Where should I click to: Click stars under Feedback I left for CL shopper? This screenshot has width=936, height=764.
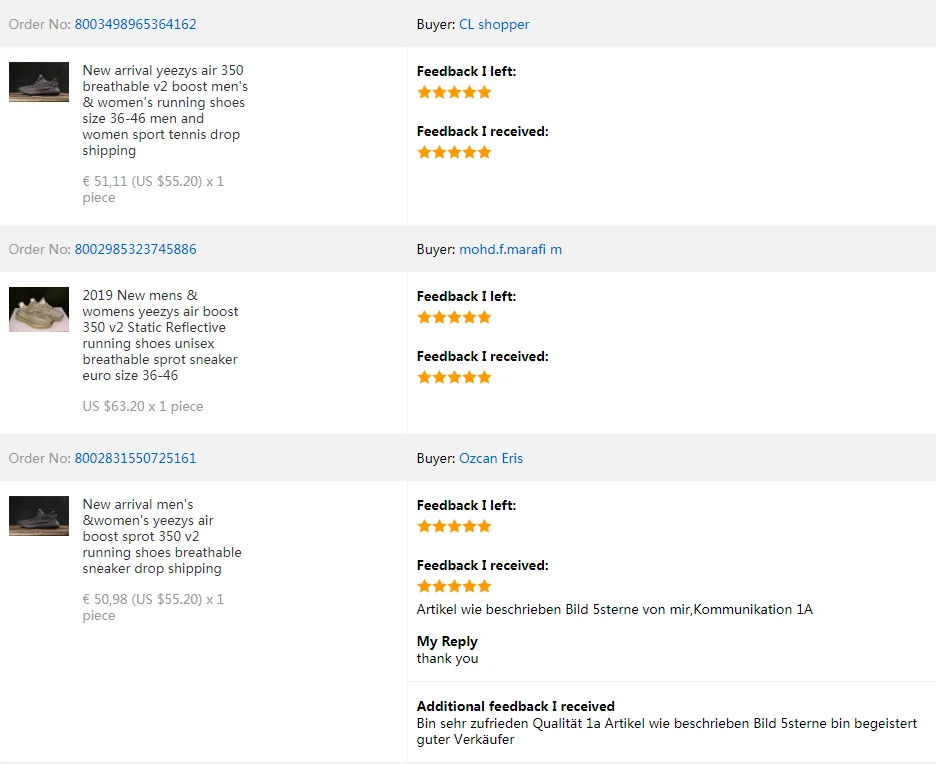454,93
